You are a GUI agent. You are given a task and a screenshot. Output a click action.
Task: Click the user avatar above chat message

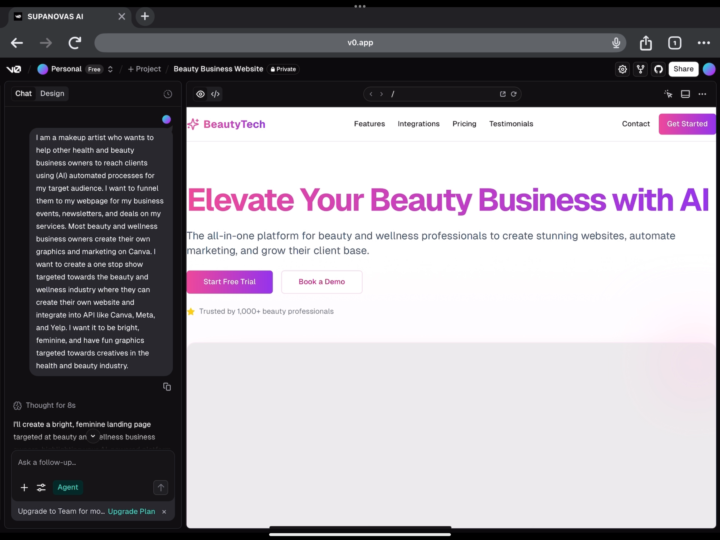tap(166, 119)
